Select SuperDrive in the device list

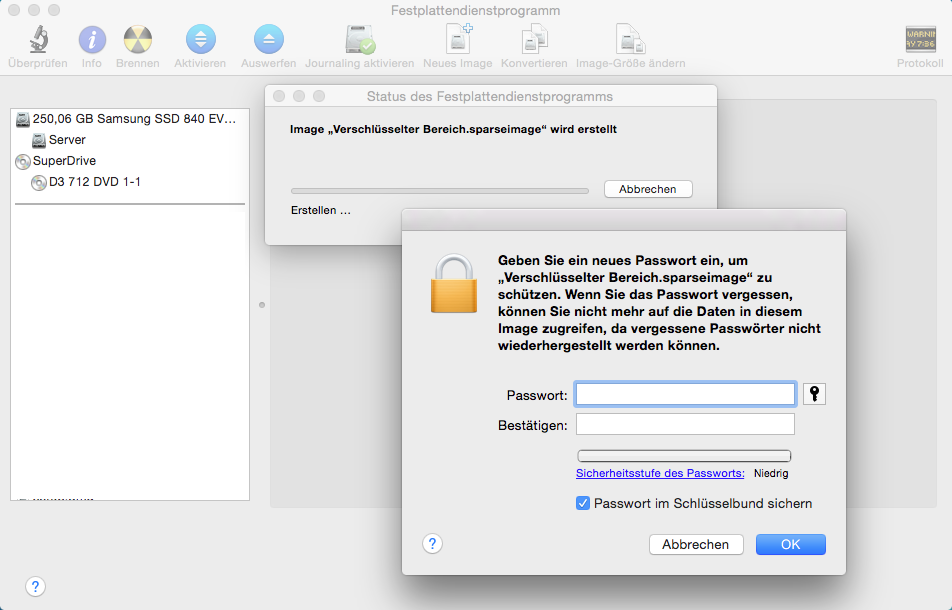pyautogui.click(x=64, y=161)
